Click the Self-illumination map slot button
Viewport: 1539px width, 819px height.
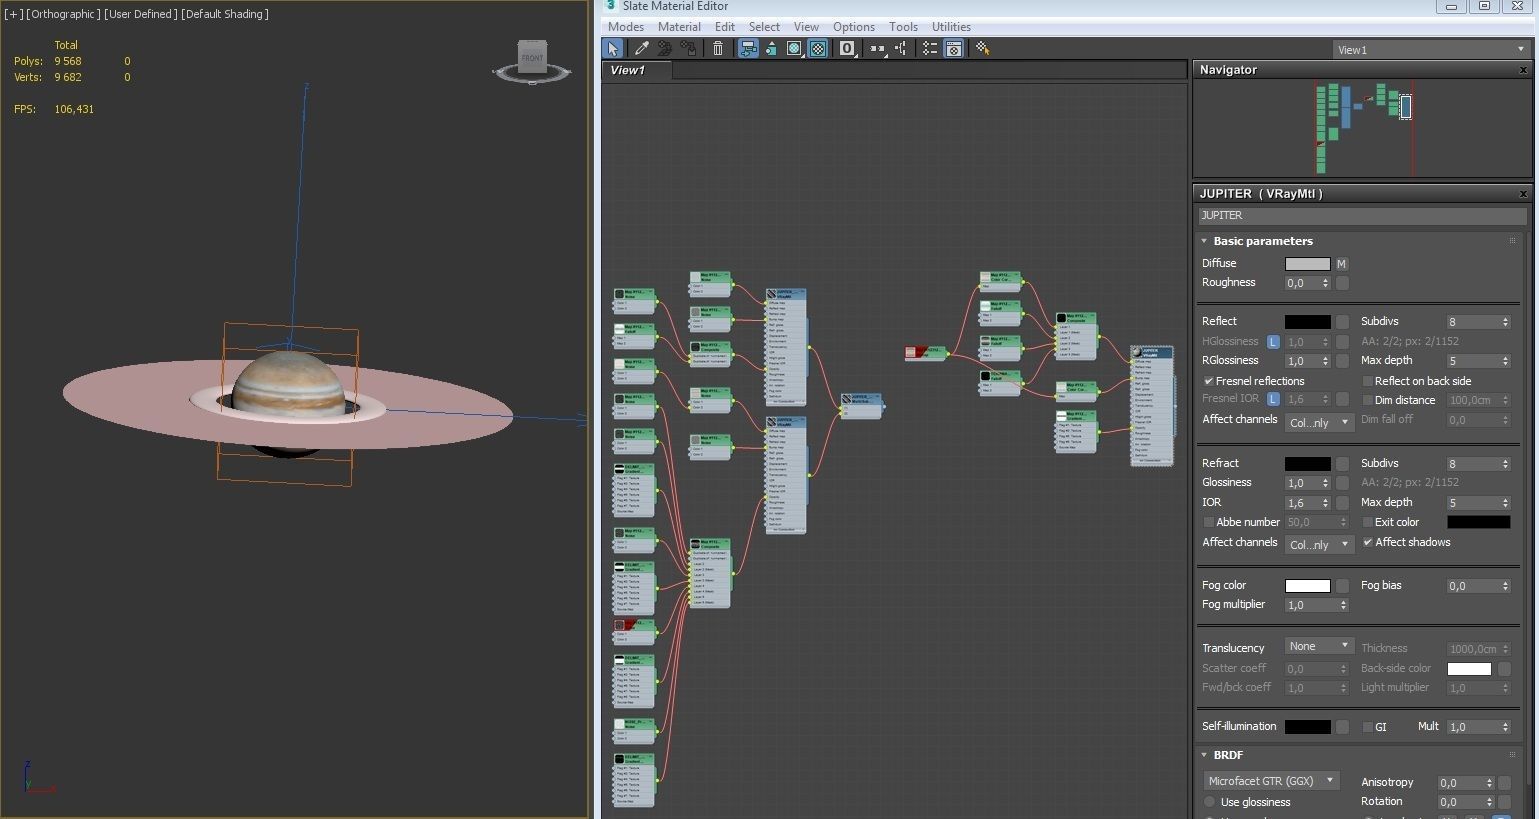(x=1342, y=727)
